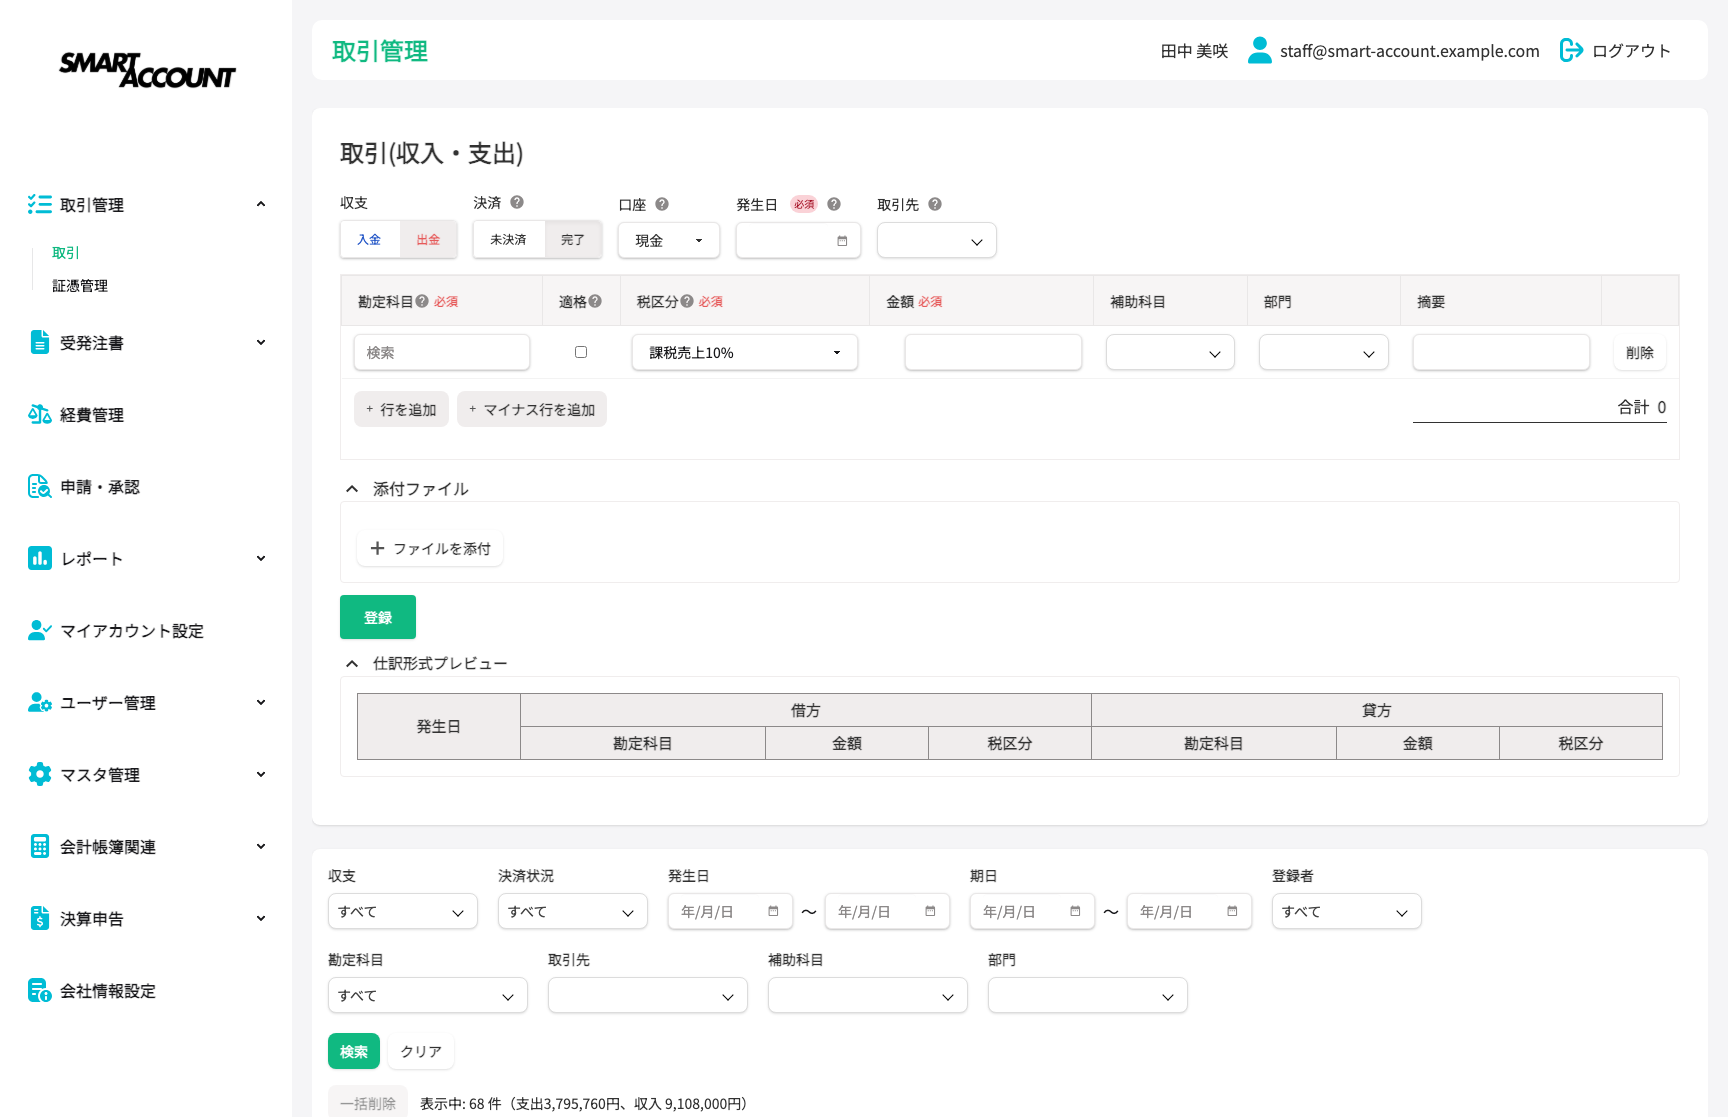Screen dimensions: 1728x1117
Task: Click the レポート chart icon
Action: 40,558
